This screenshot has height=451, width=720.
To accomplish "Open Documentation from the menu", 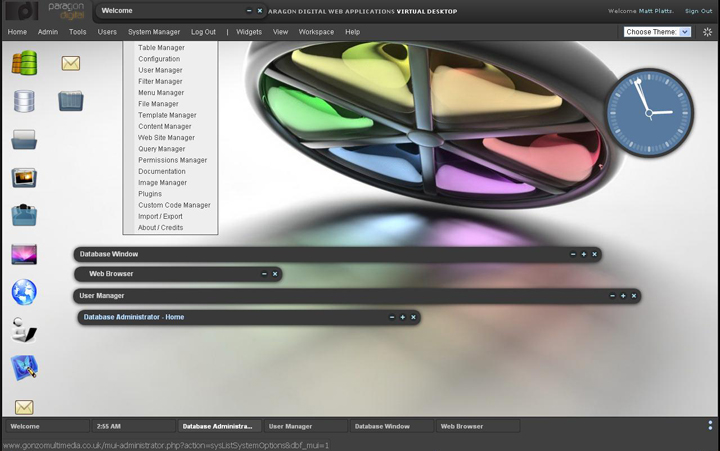I will [x=162, y=171].
